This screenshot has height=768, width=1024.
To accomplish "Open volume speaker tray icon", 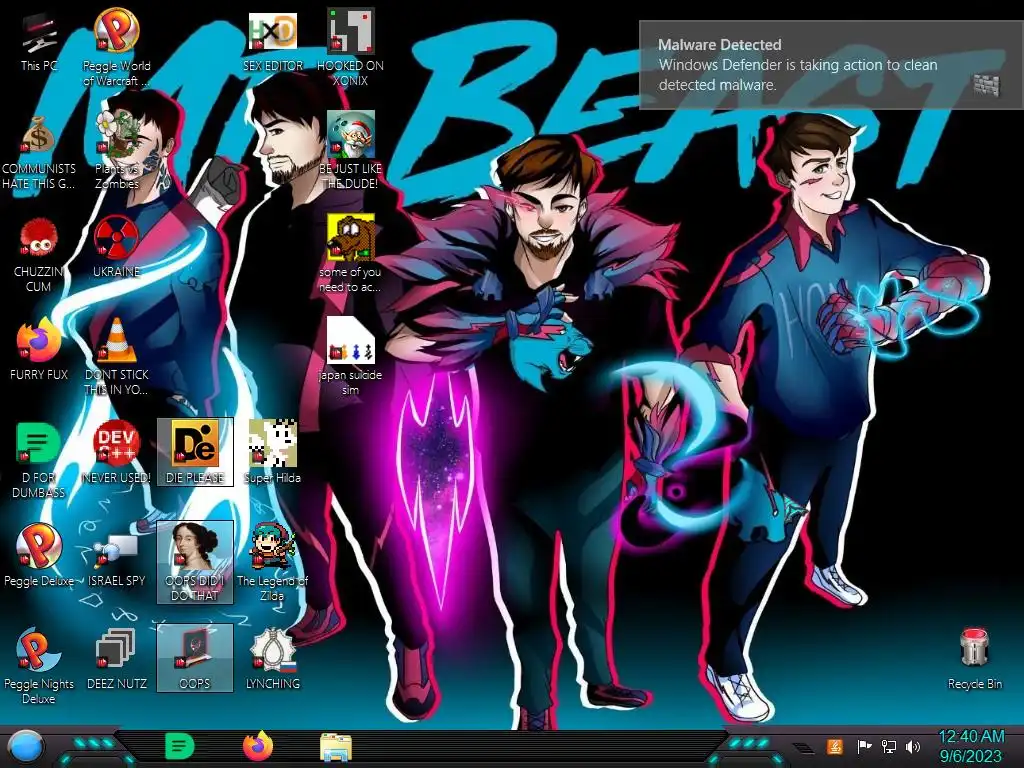I will pyautogui.click(x=913, y=746).
